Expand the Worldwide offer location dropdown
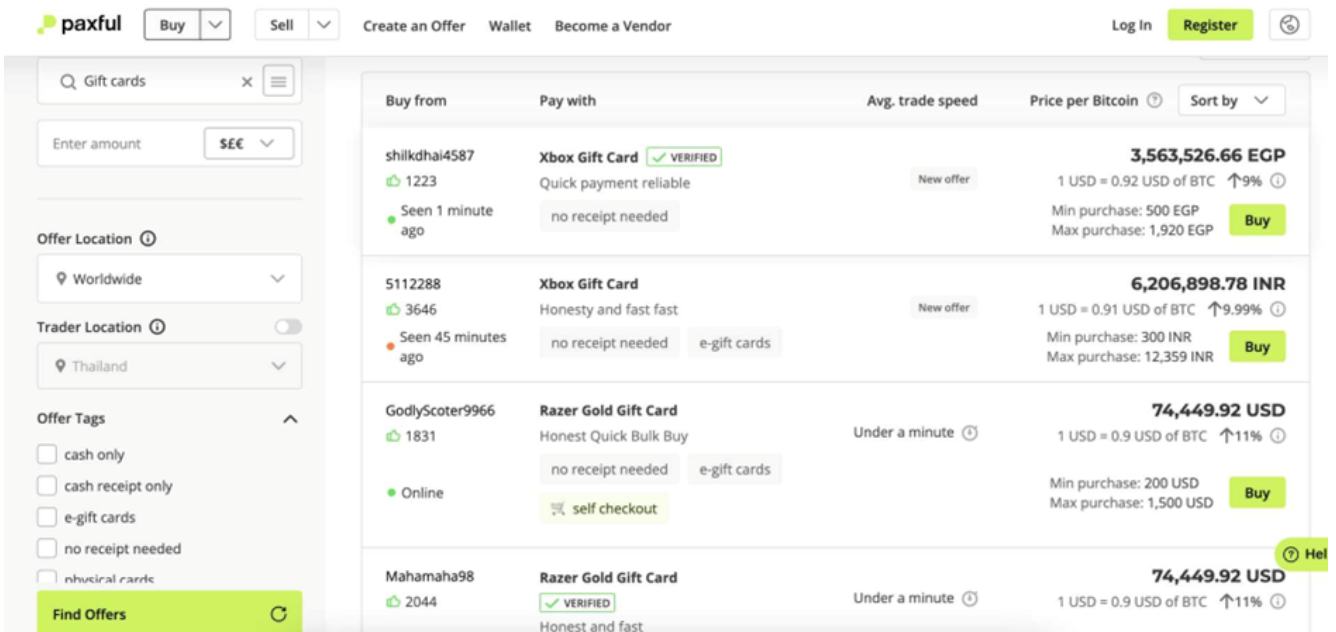 [169, 279]
